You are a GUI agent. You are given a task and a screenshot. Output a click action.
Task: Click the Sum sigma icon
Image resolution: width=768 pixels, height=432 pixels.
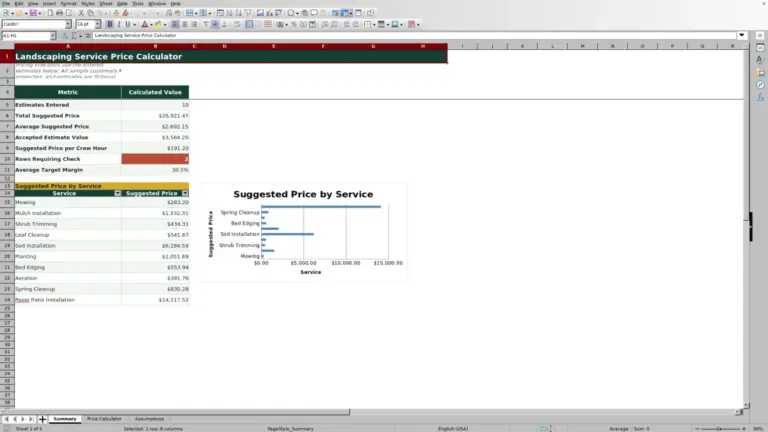74,36
